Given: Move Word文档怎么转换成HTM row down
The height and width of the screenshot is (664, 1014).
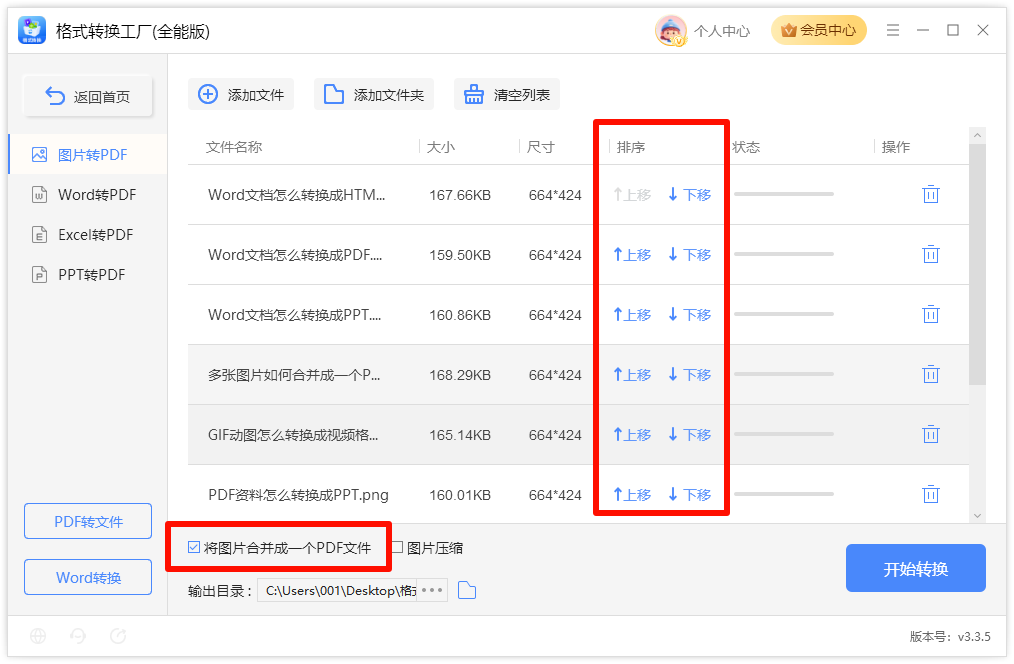Looking at the screenshot, I should click(x=689, y=195).
